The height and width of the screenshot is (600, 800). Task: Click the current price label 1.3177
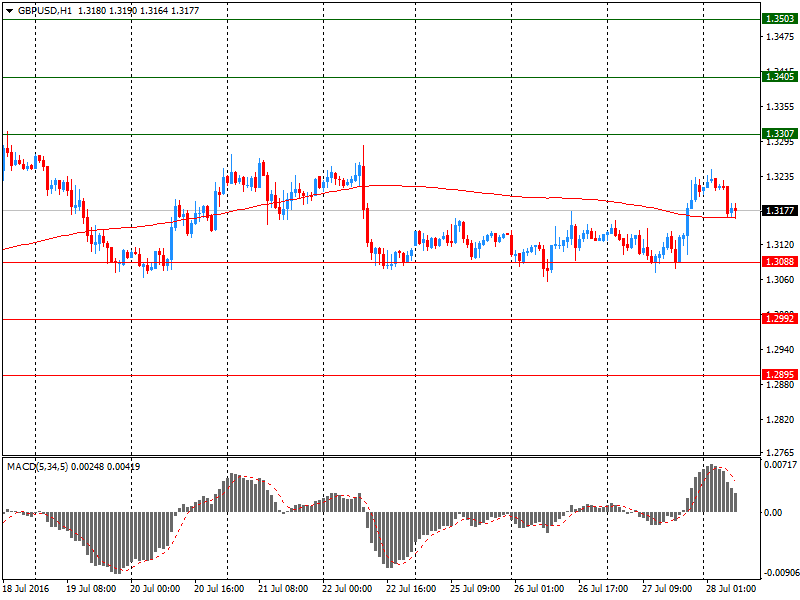(x=779, y=210)
